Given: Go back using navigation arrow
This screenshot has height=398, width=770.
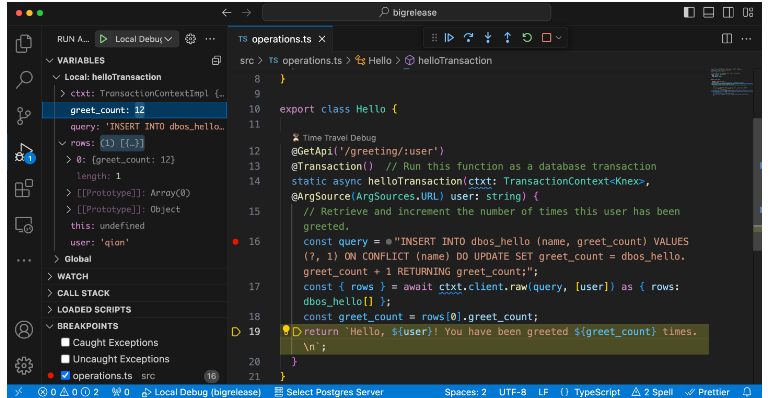Looking at the screenshot, I should click(226, 13).
